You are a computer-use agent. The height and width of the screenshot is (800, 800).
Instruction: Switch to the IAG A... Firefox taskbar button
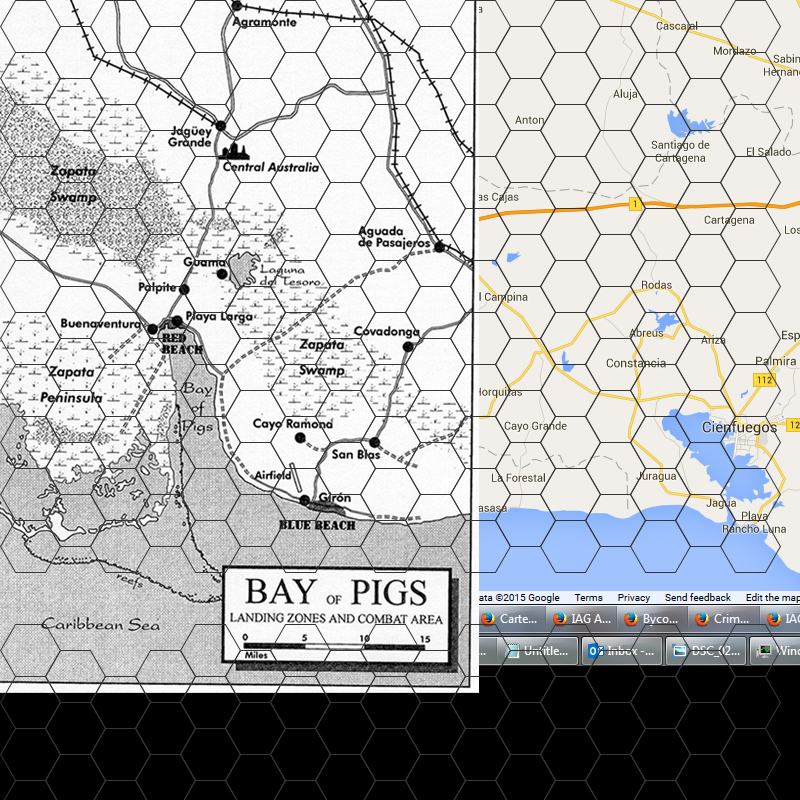click(584, 618)
